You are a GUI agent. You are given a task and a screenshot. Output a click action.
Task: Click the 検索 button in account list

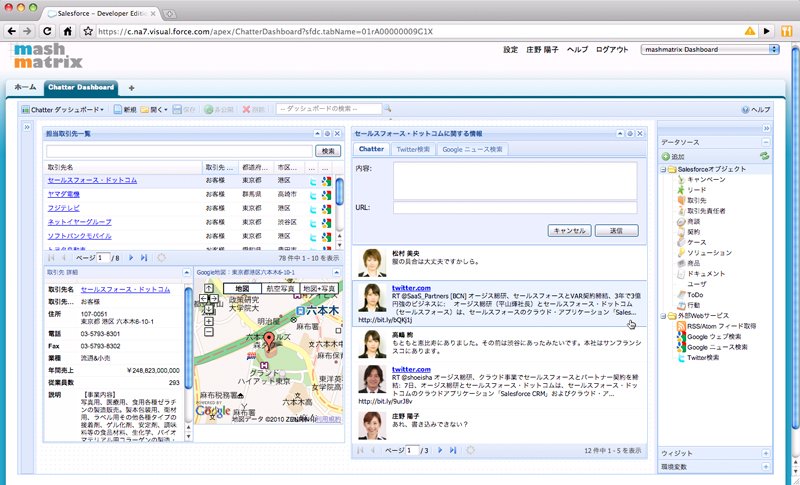[x=328, y=151]
